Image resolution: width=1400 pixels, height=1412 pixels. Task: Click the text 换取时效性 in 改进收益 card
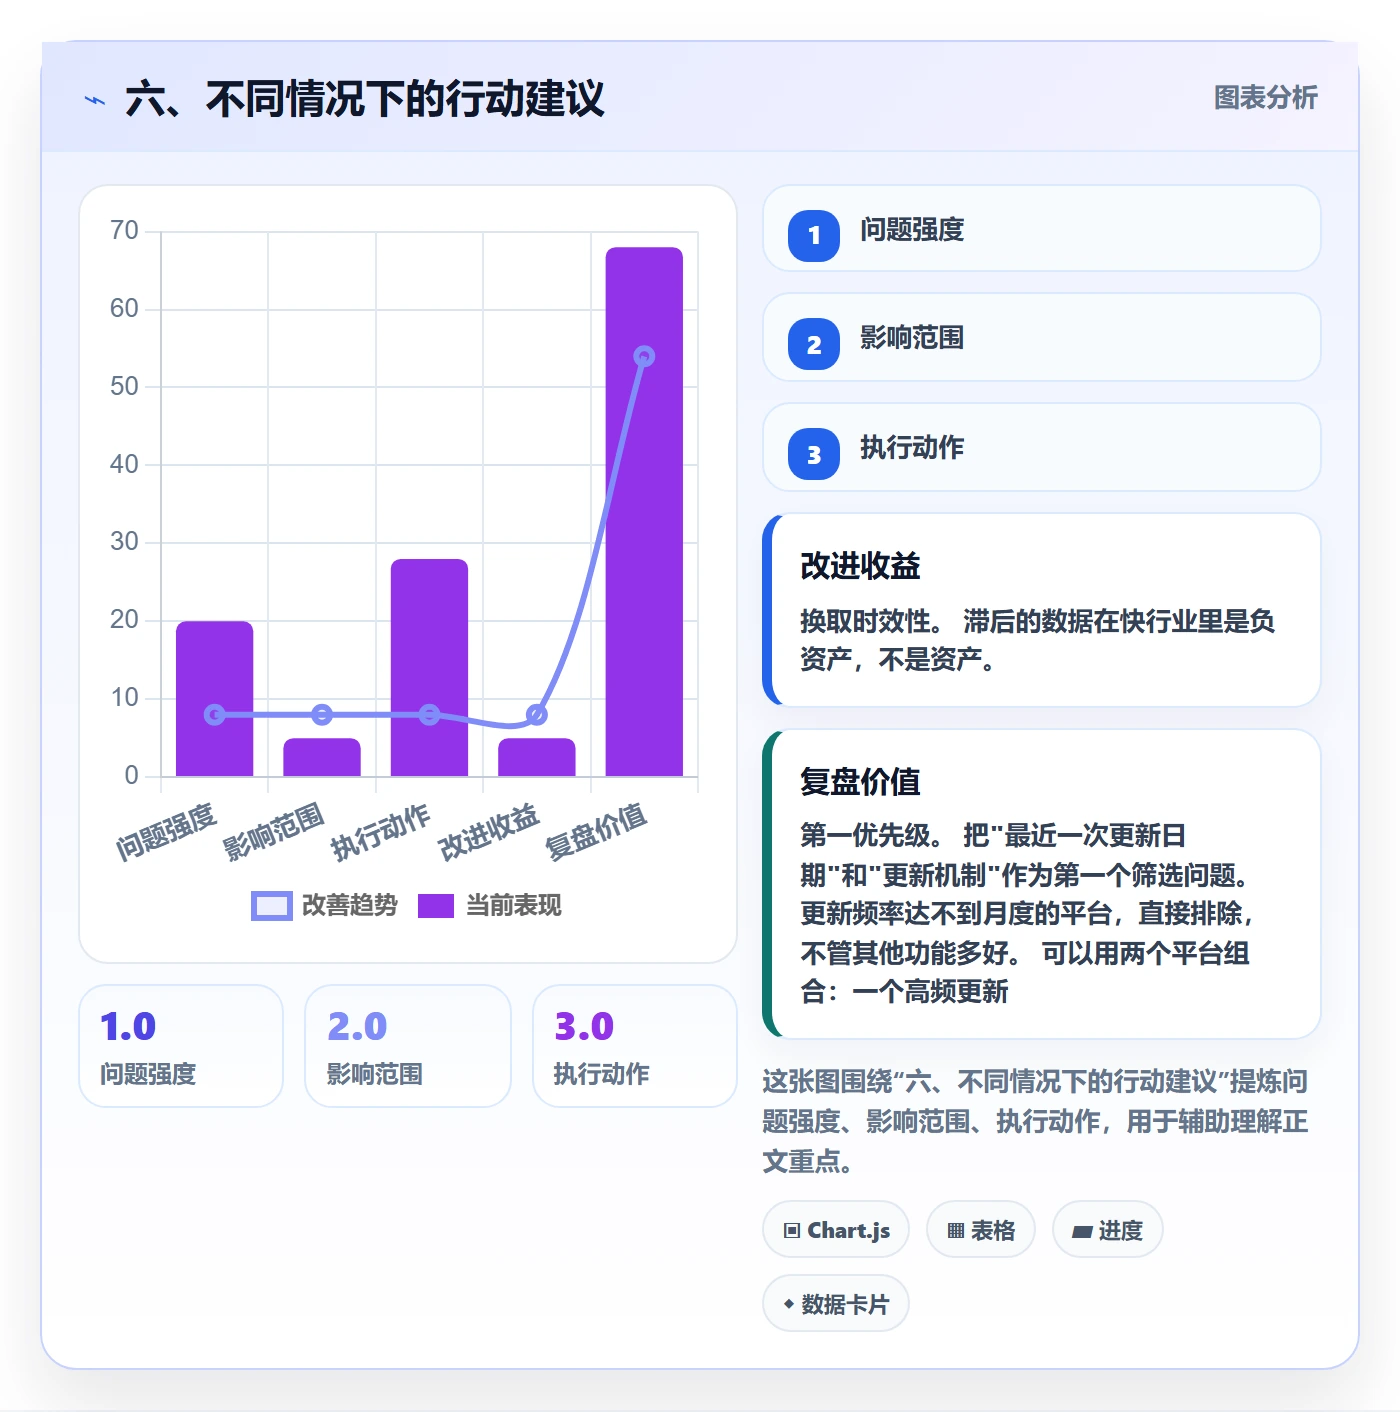tap(865, 621)
